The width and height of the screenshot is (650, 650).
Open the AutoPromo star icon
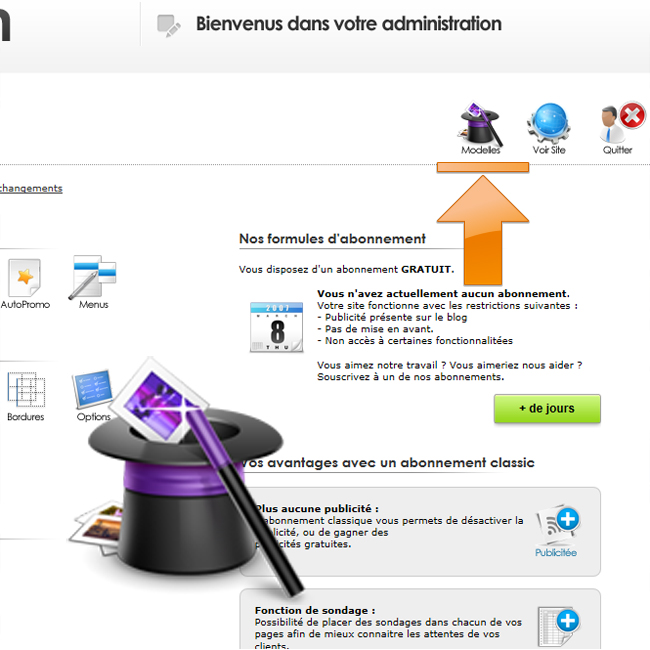click(25, 277)
